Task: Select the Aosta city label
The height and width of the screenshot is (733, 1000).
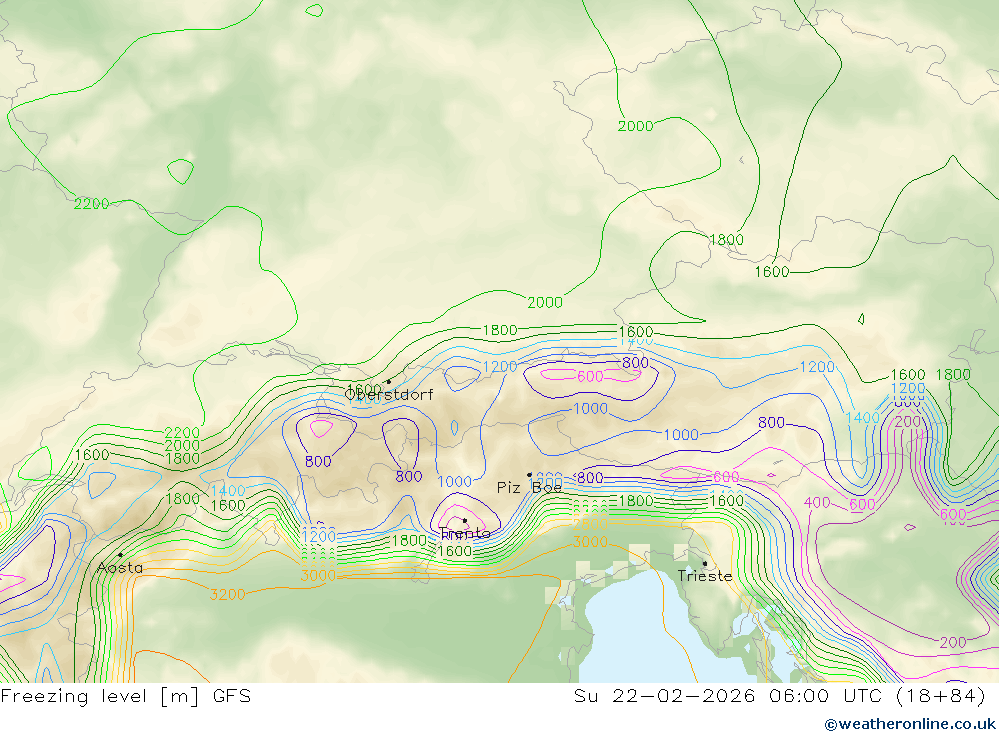Action: (120, 567)
